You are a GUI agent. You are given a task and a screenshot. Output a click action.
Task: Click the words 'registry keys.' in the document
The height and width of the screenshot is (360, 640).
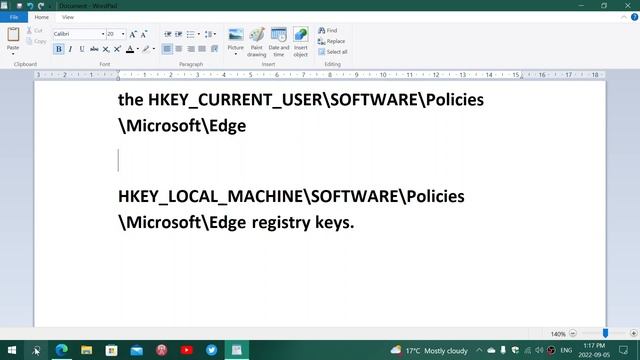[302, 222]
